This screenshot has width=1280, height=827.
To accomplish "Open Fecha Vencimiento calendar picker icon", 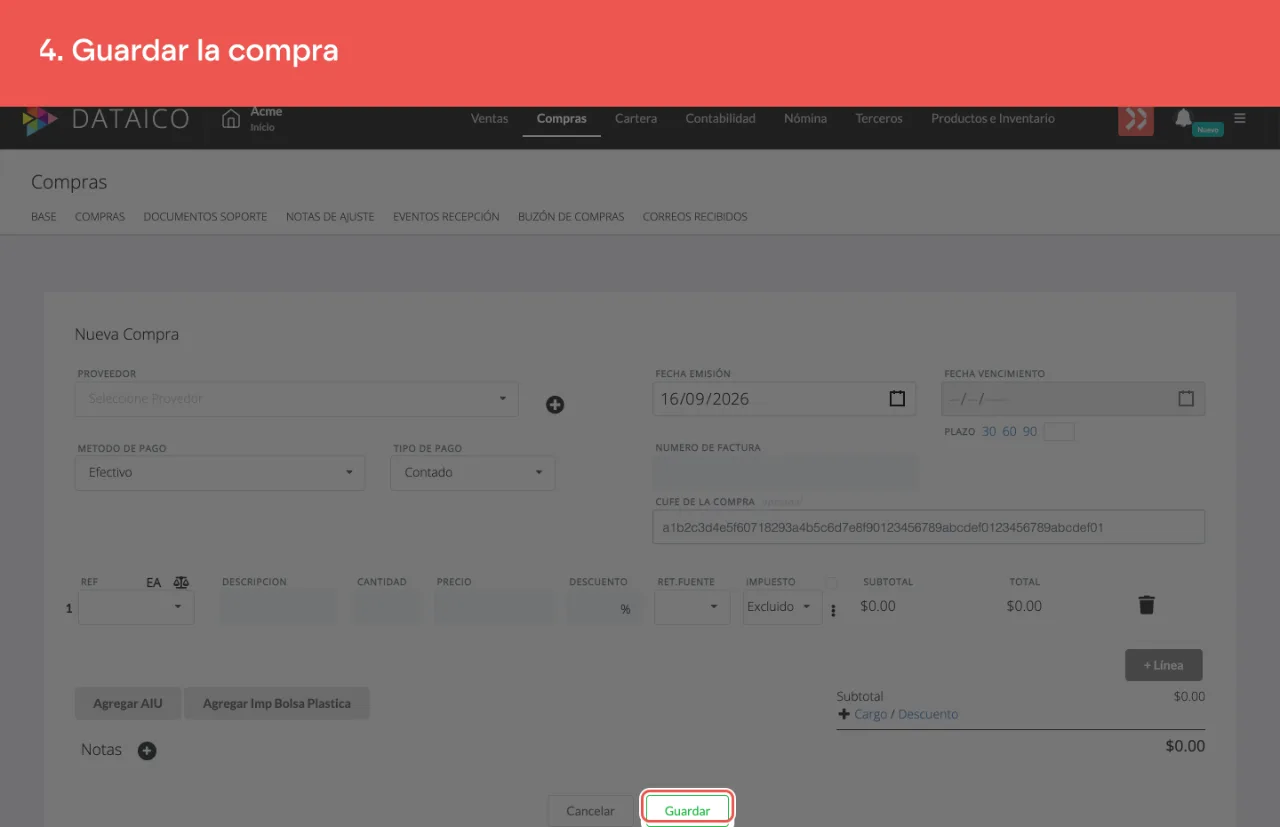I will point(1186,398).
